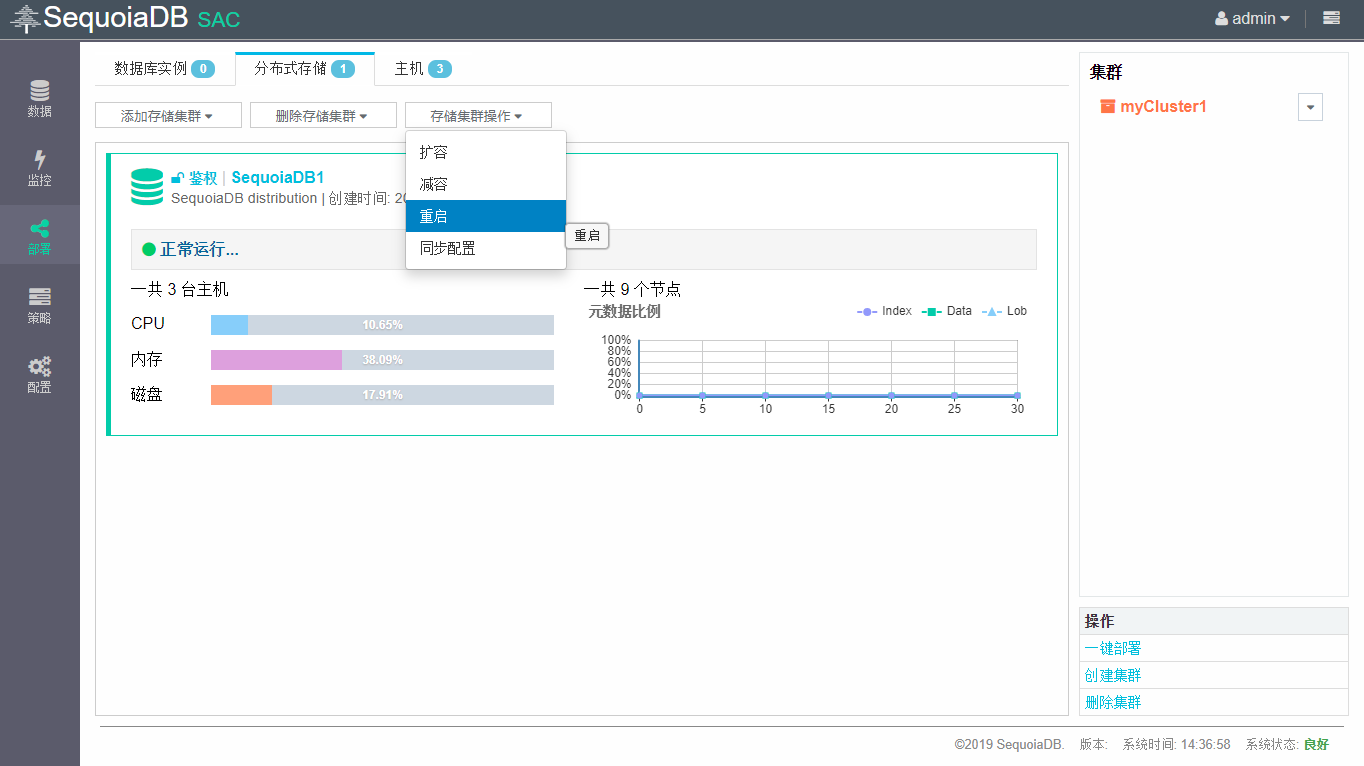1364x766 pixels.
Task: Click the ©2019 SequoiaDB. footer text
Action: pos(1009,745)
